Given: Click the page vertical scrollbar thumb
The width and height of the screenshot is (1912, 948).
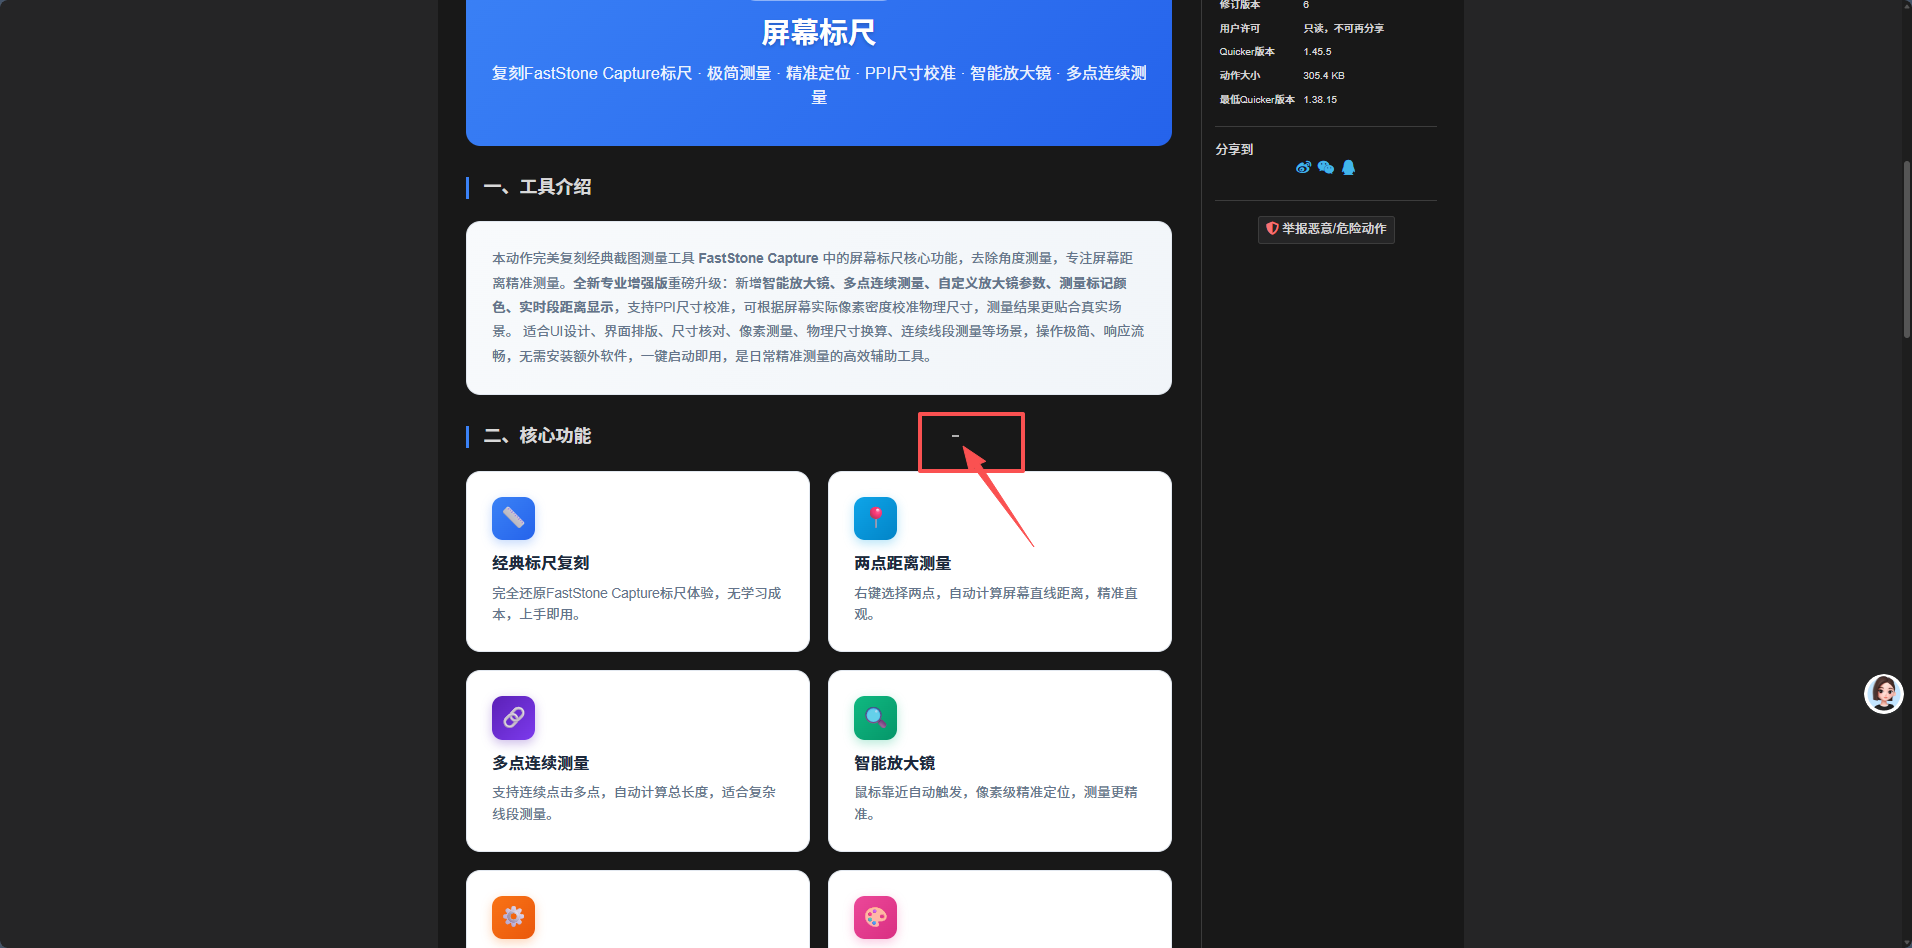Looking at the screenshot, I should tap(1907, 250).
